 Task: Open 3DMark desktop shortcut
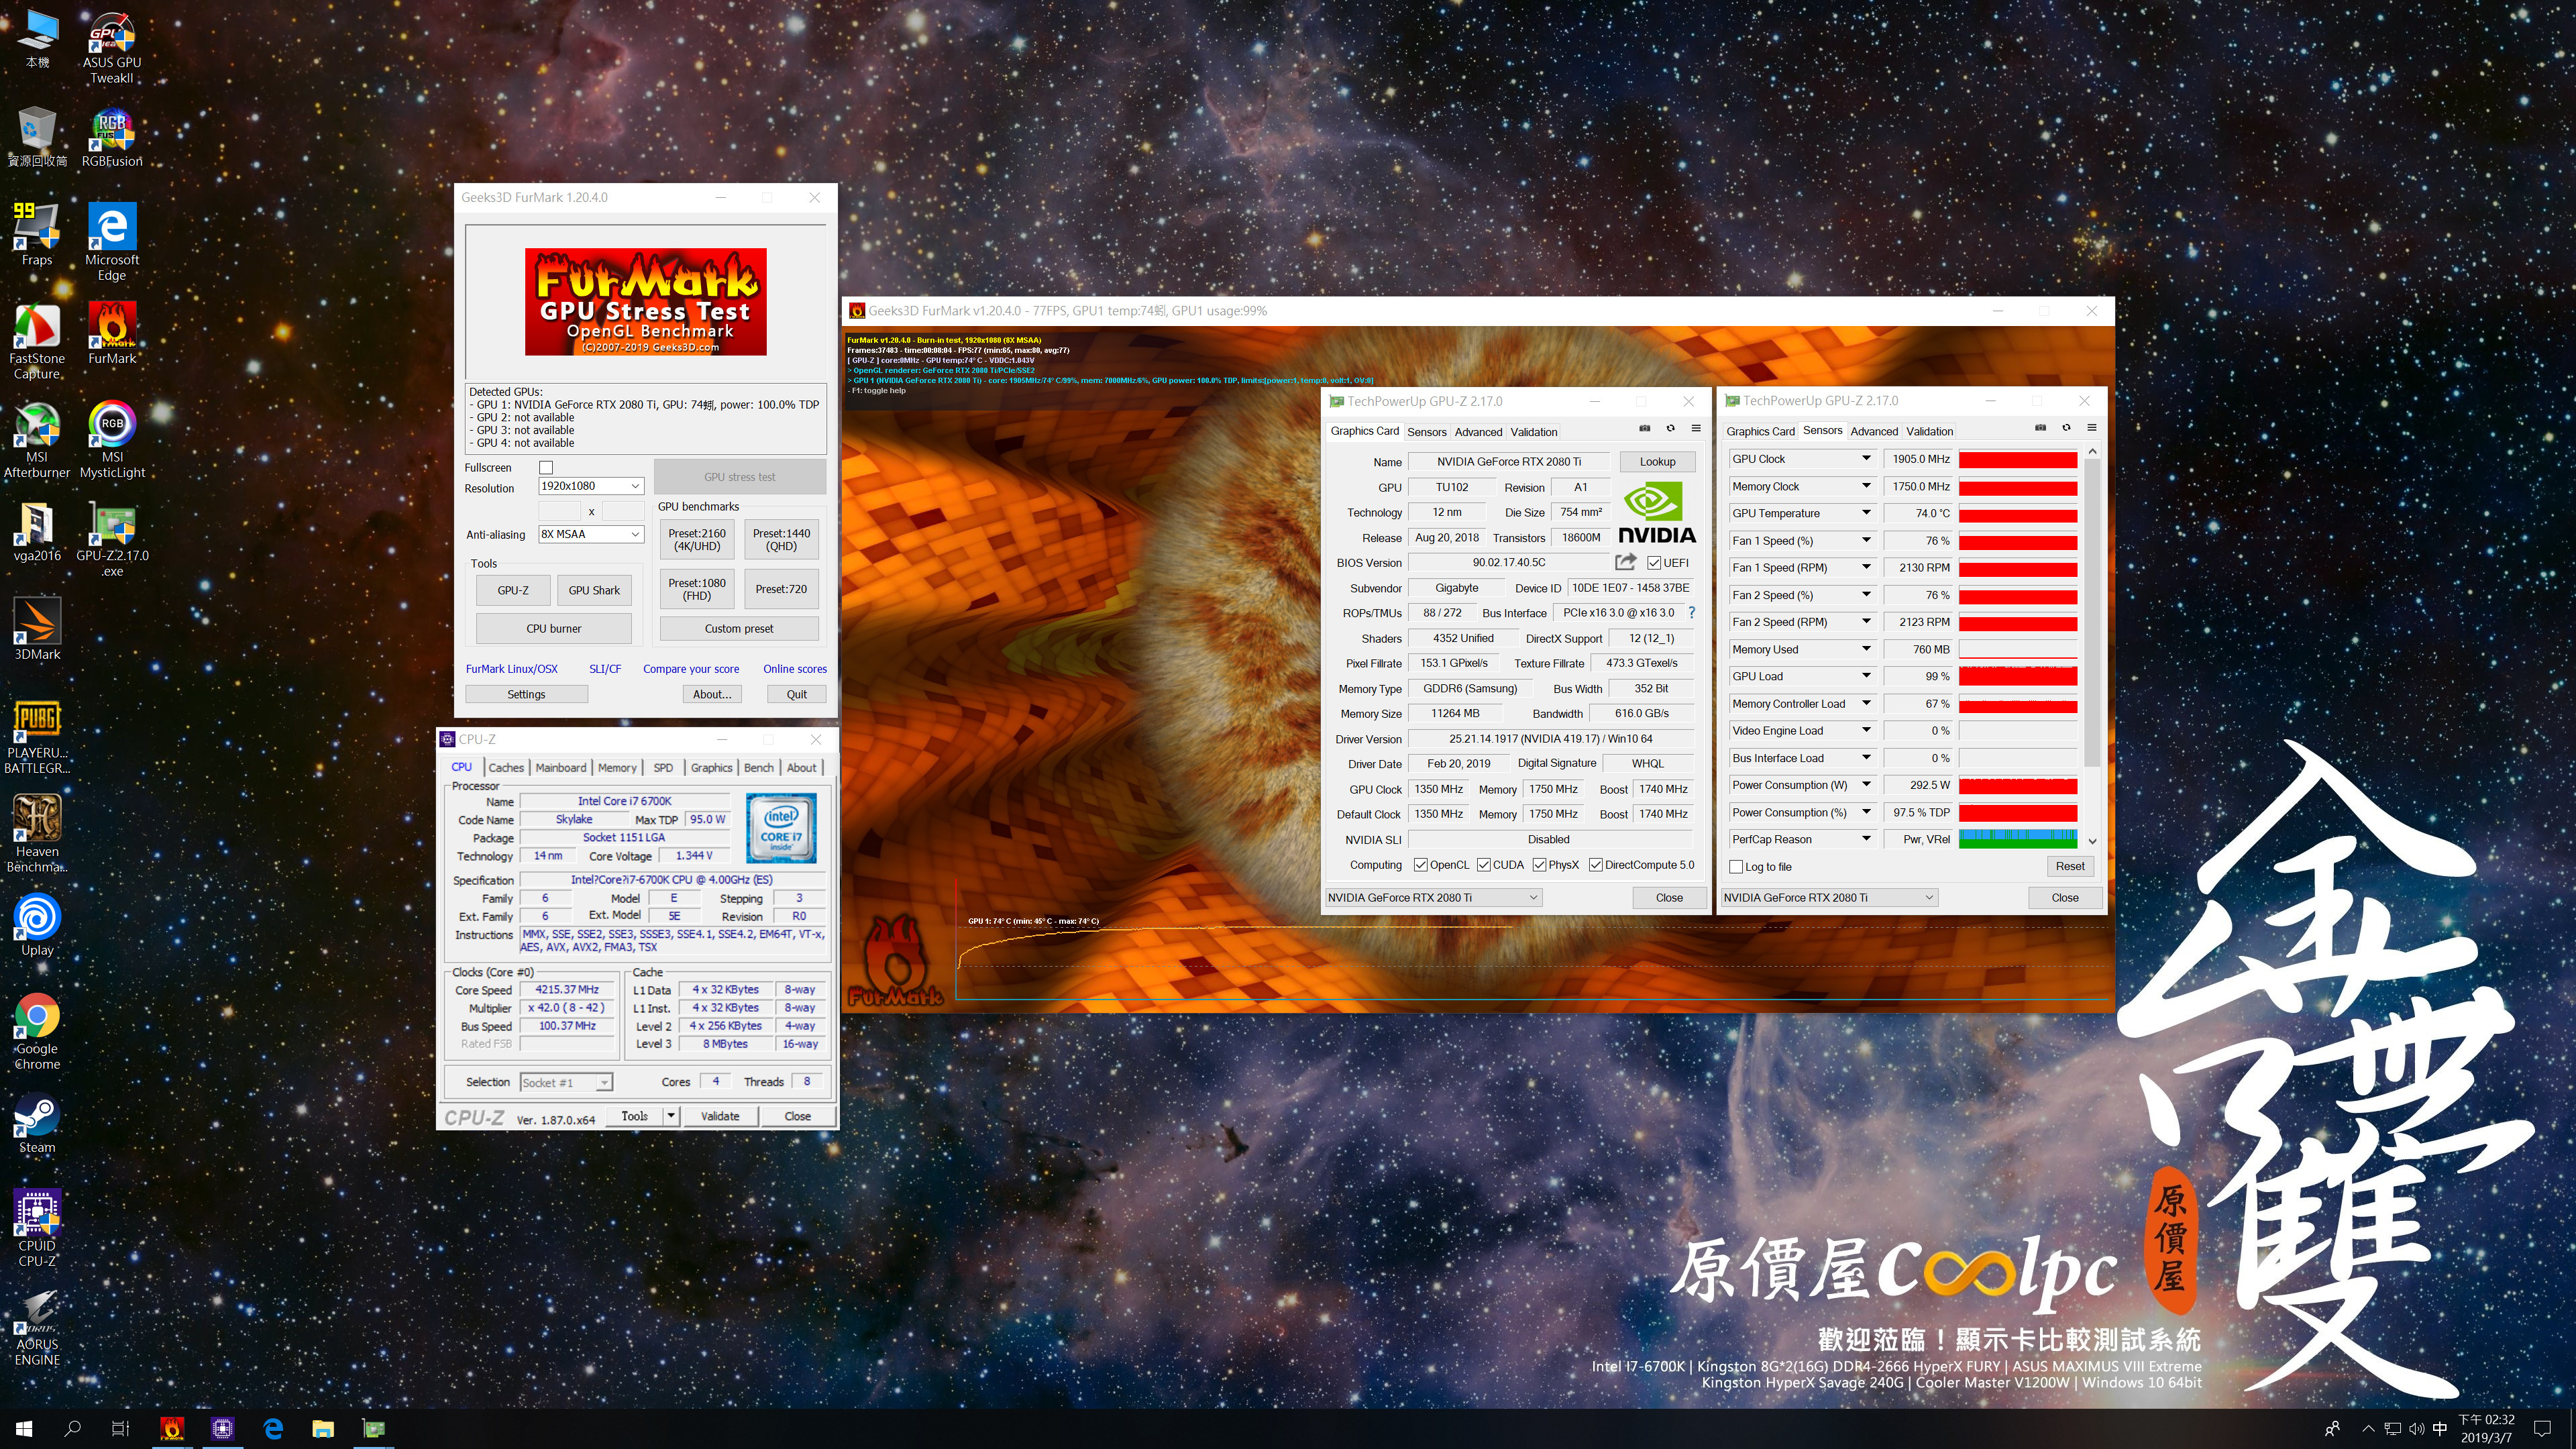pyautogui.click(x=37, y=630)
